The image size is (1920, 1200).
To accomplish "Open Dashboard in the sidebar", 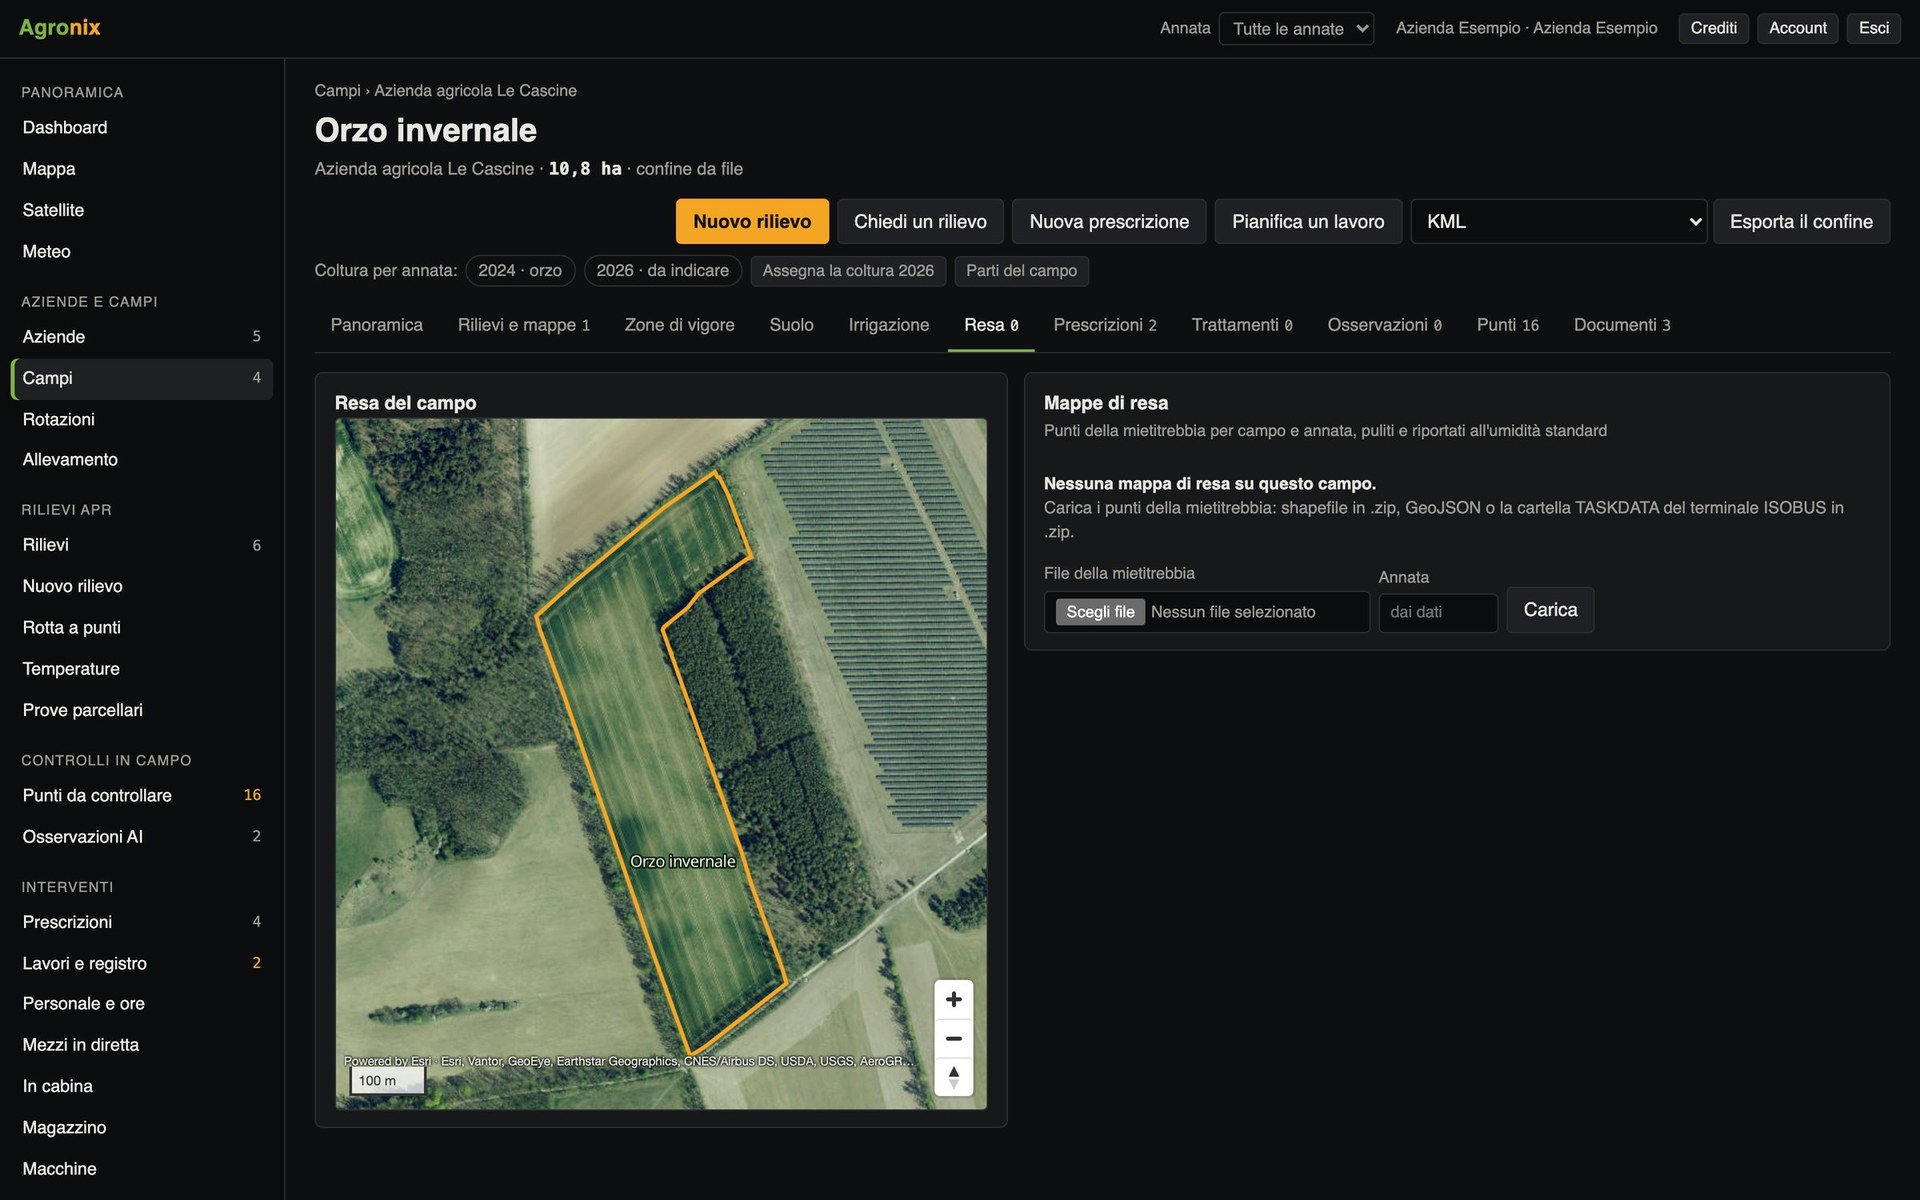I will tap(141, 128).
